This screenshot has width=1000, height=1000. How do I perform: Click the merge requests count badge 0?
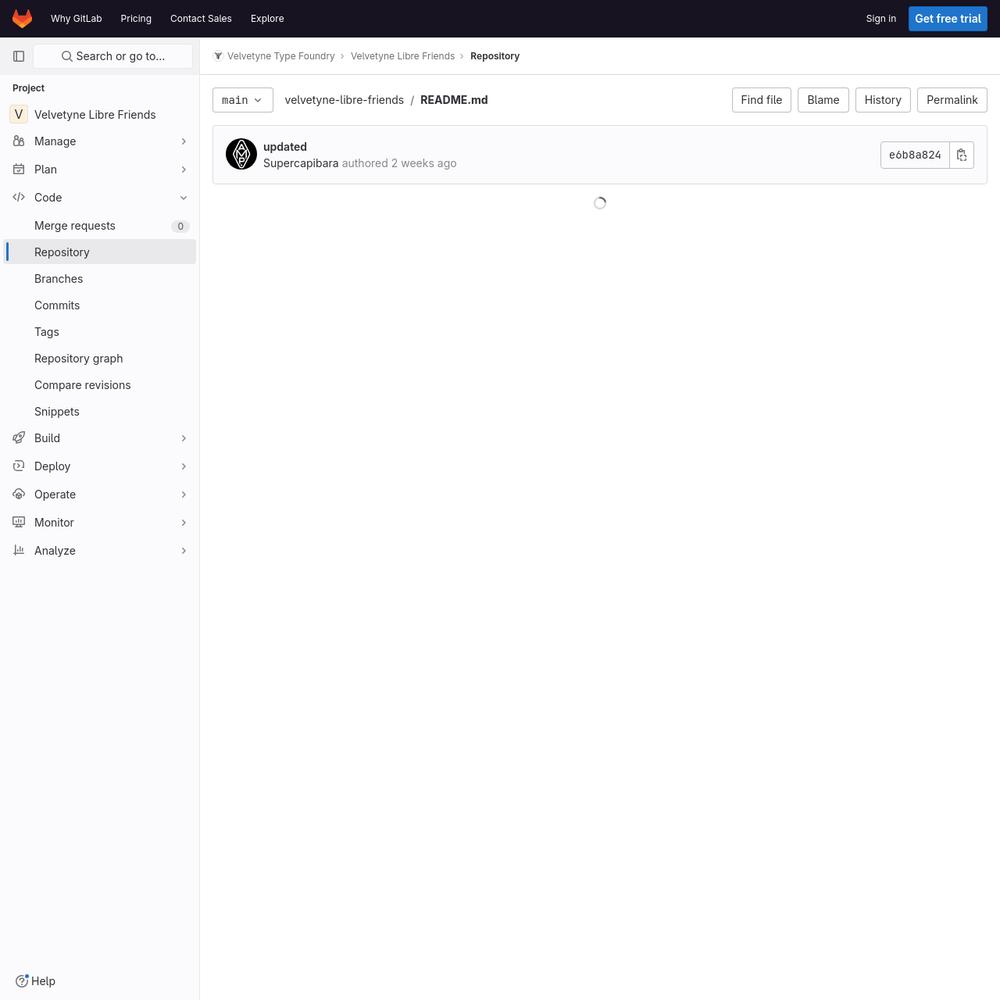pos(180,226)
